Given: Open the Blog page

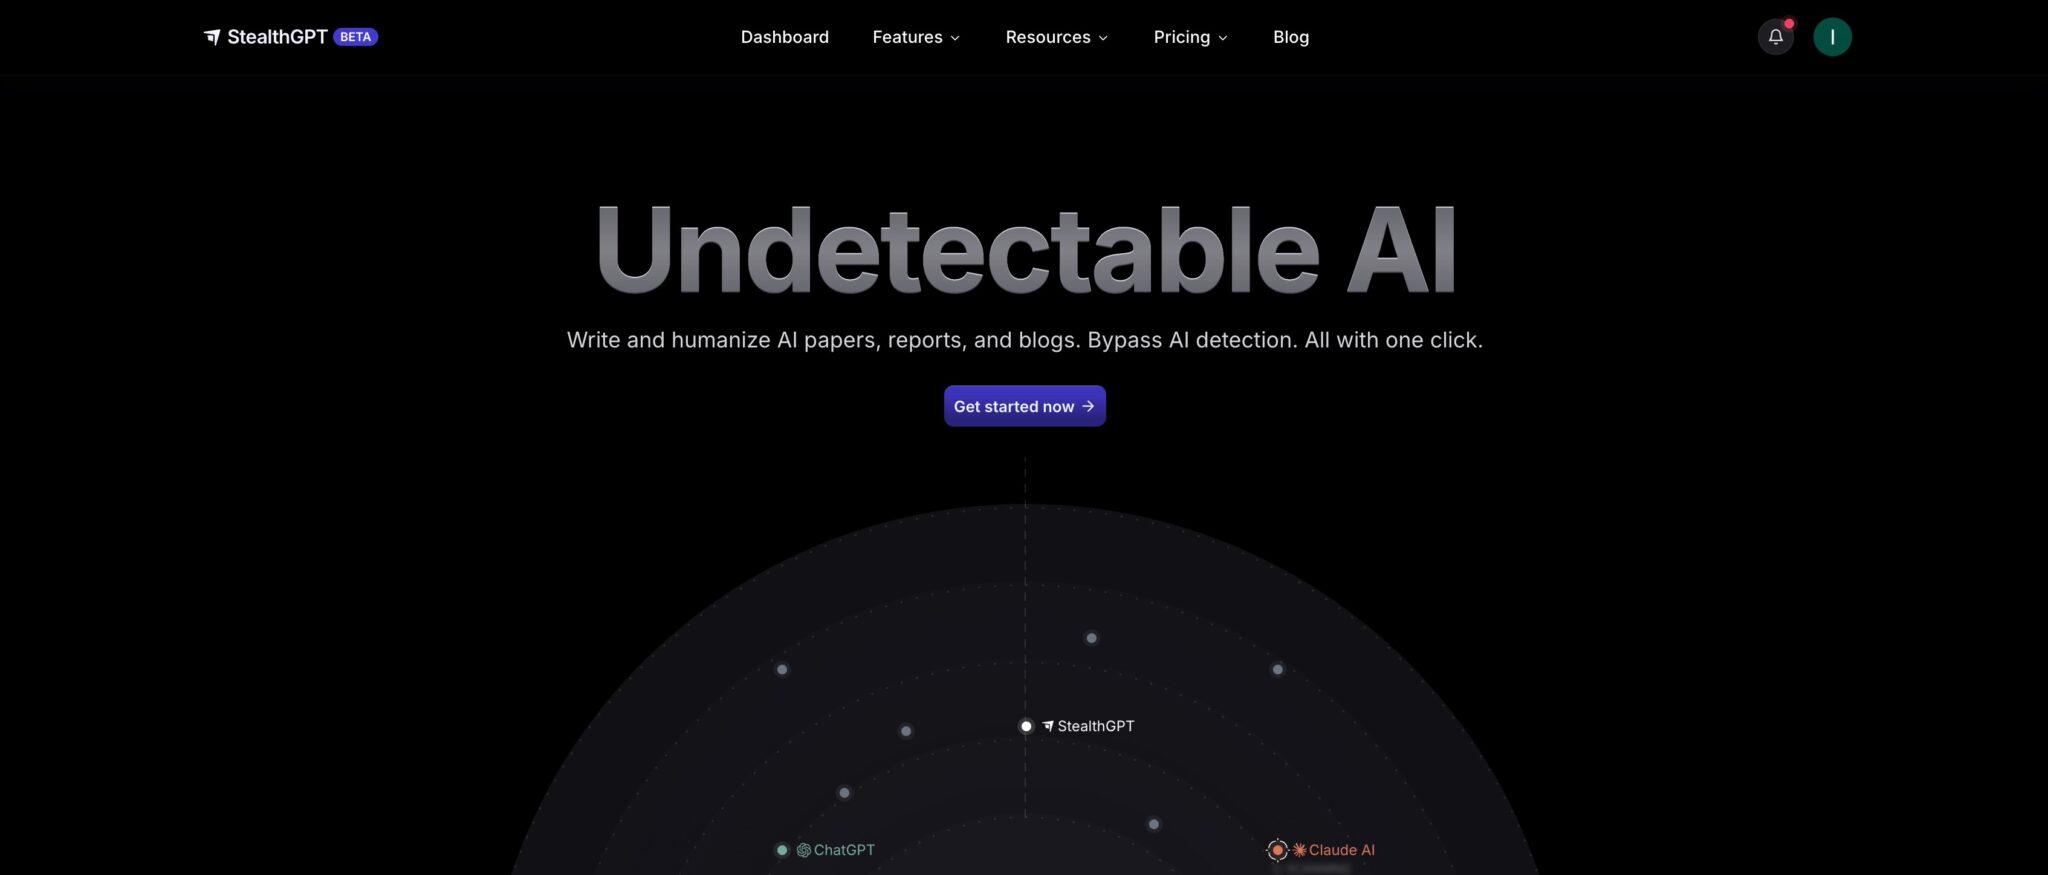Looking at the screenshot, I should [1290, 37].
